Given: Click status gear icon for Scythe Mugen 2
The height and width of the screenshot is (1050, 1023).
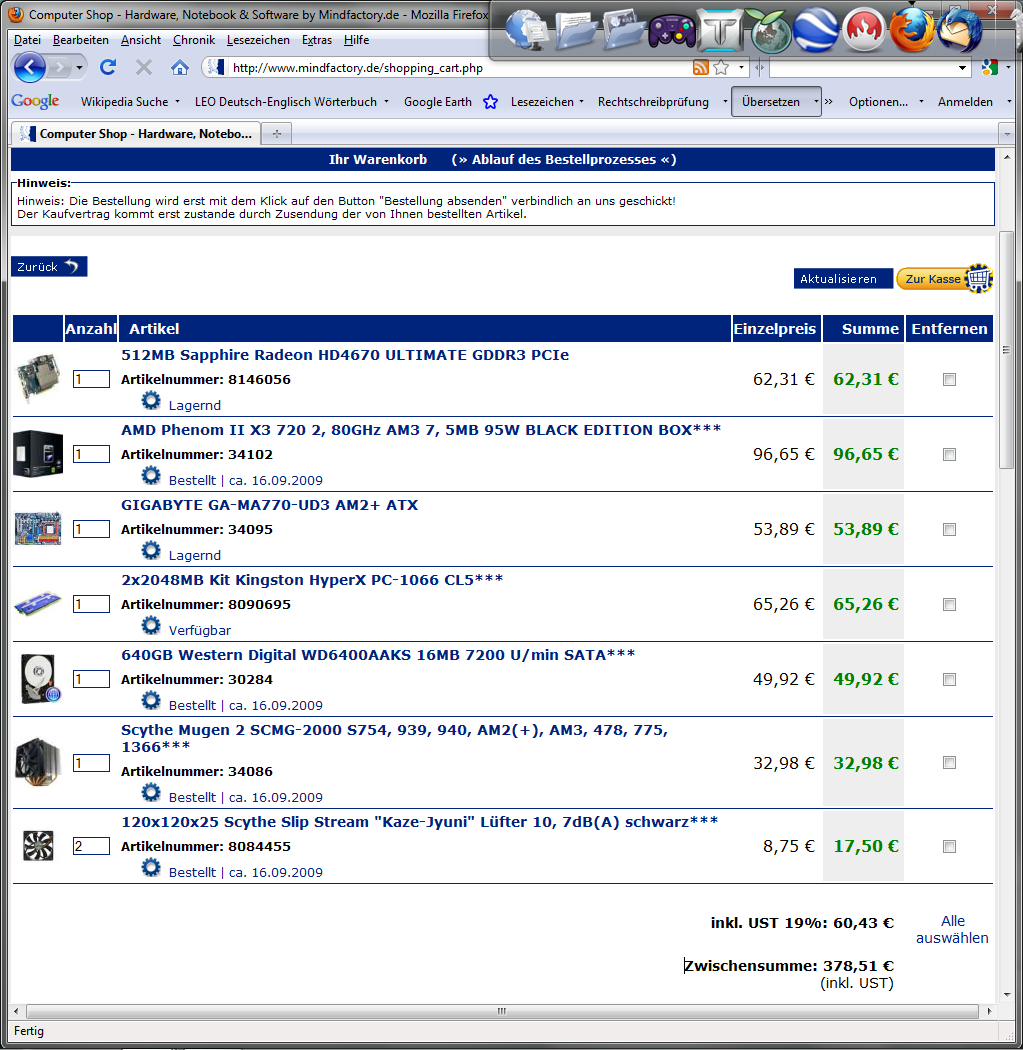Looking at the screenshot, I should point(151,793).
